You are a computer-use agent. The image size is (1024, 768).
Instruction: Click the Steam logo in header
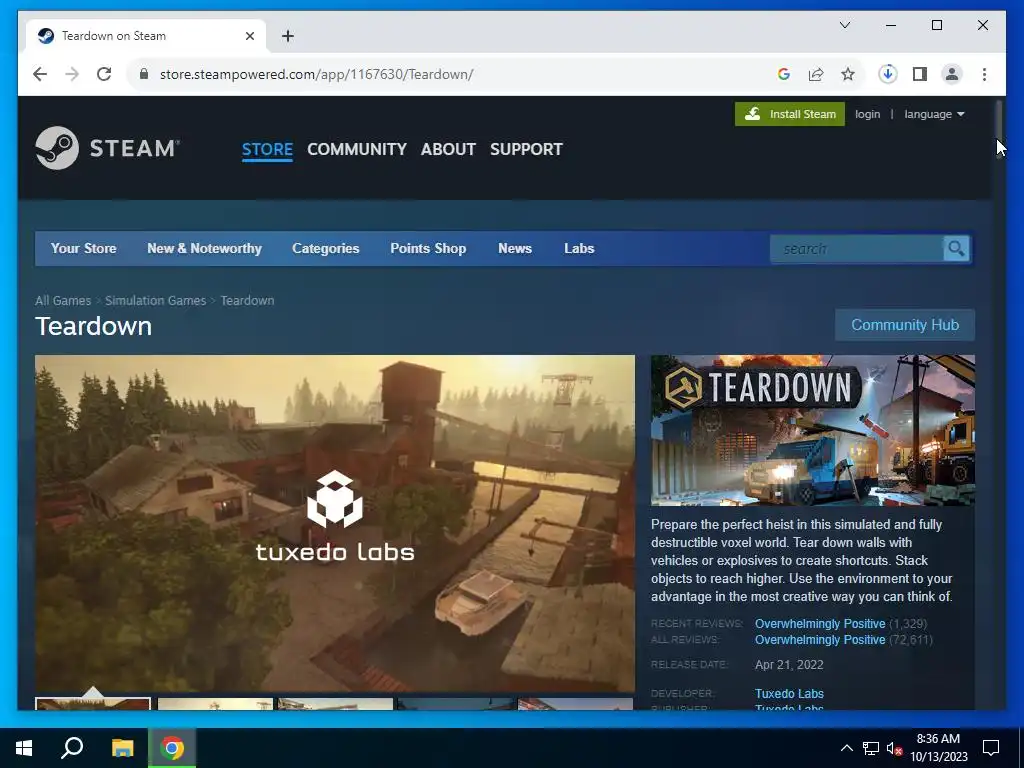107,148
